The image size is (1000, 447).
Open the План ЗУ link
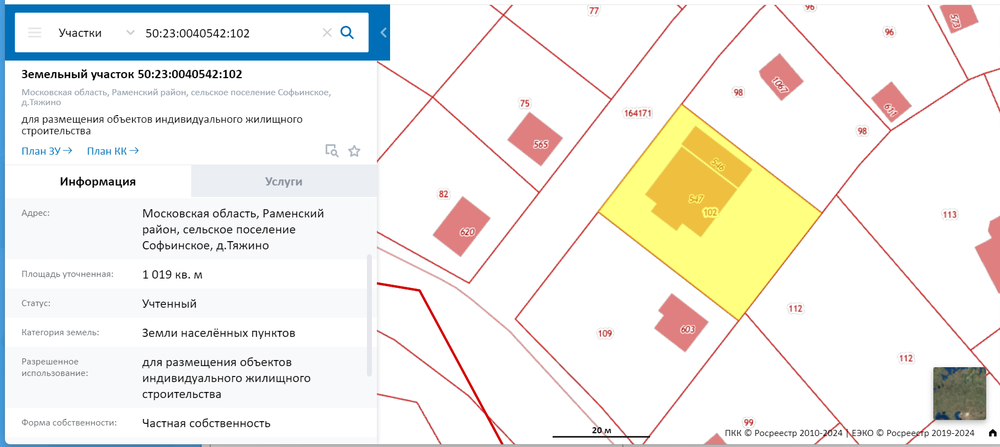pyautogui.click(x=46, y=151)
